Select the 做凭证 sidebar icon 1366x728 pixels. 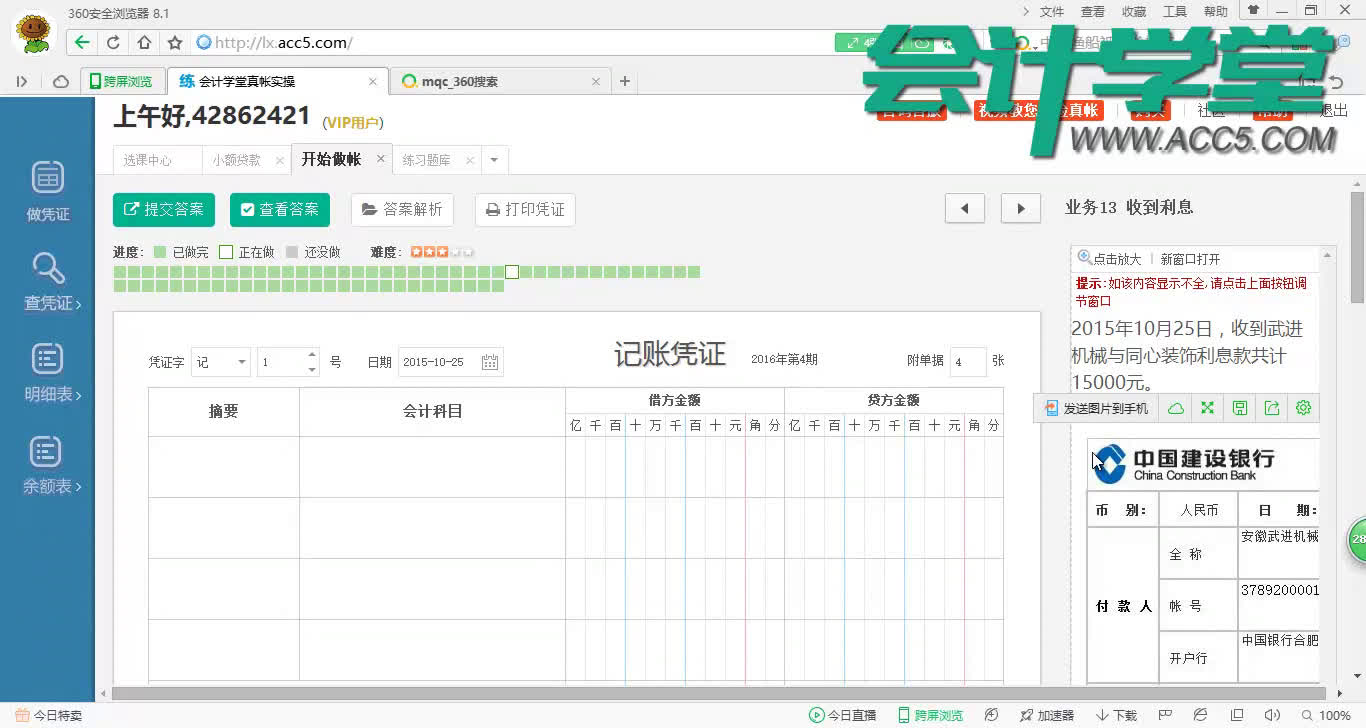(x=46, y=190)
